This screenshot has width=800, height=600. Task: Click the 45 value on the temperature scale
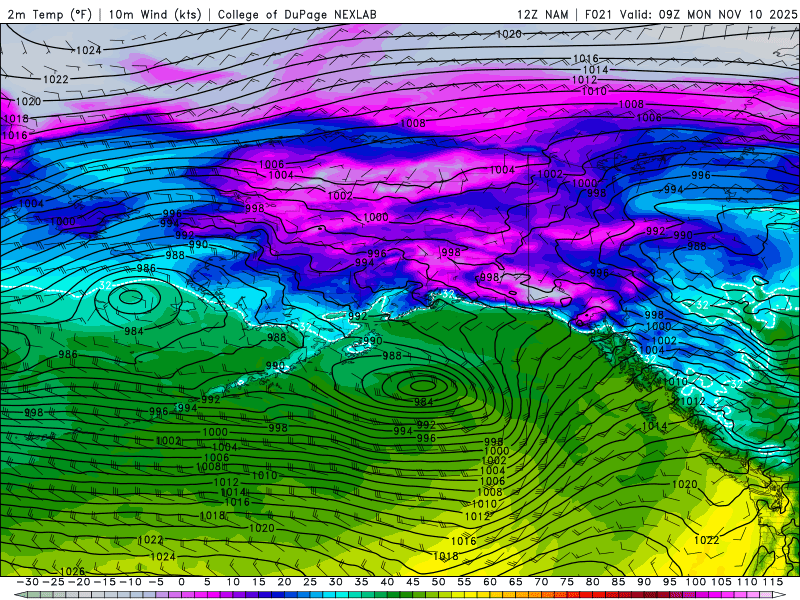point(413,582)
